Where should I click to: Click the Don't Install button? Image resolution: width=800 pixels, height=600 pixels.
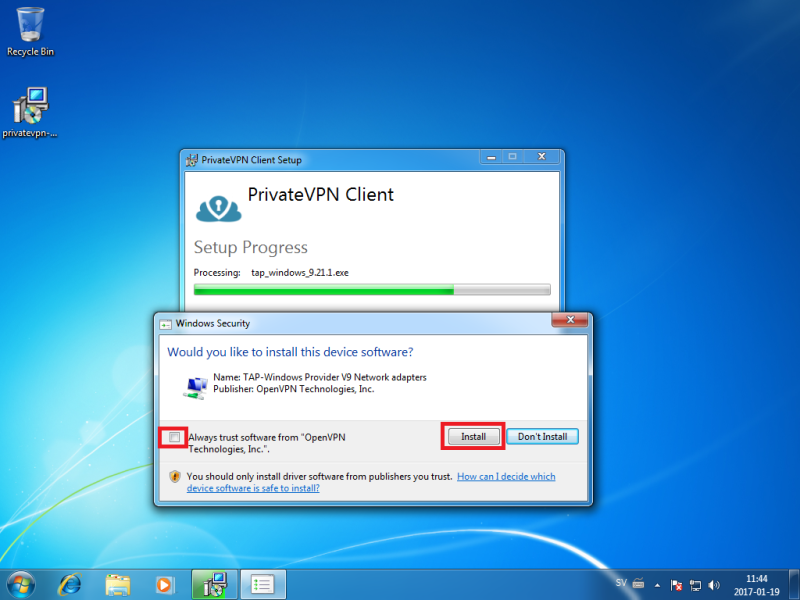coord(543,437)
